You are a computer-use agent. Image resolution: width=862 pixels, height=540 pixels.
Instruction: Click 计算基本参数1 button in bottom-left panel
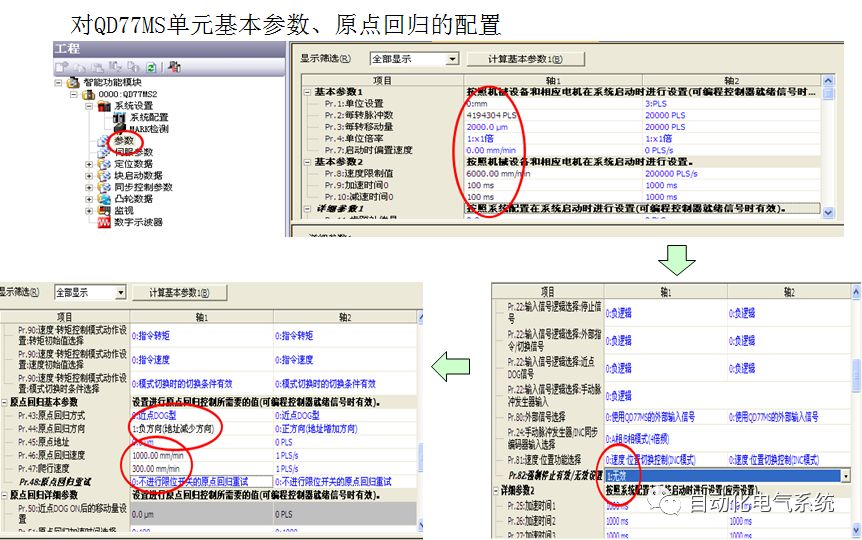pos(182,292)
